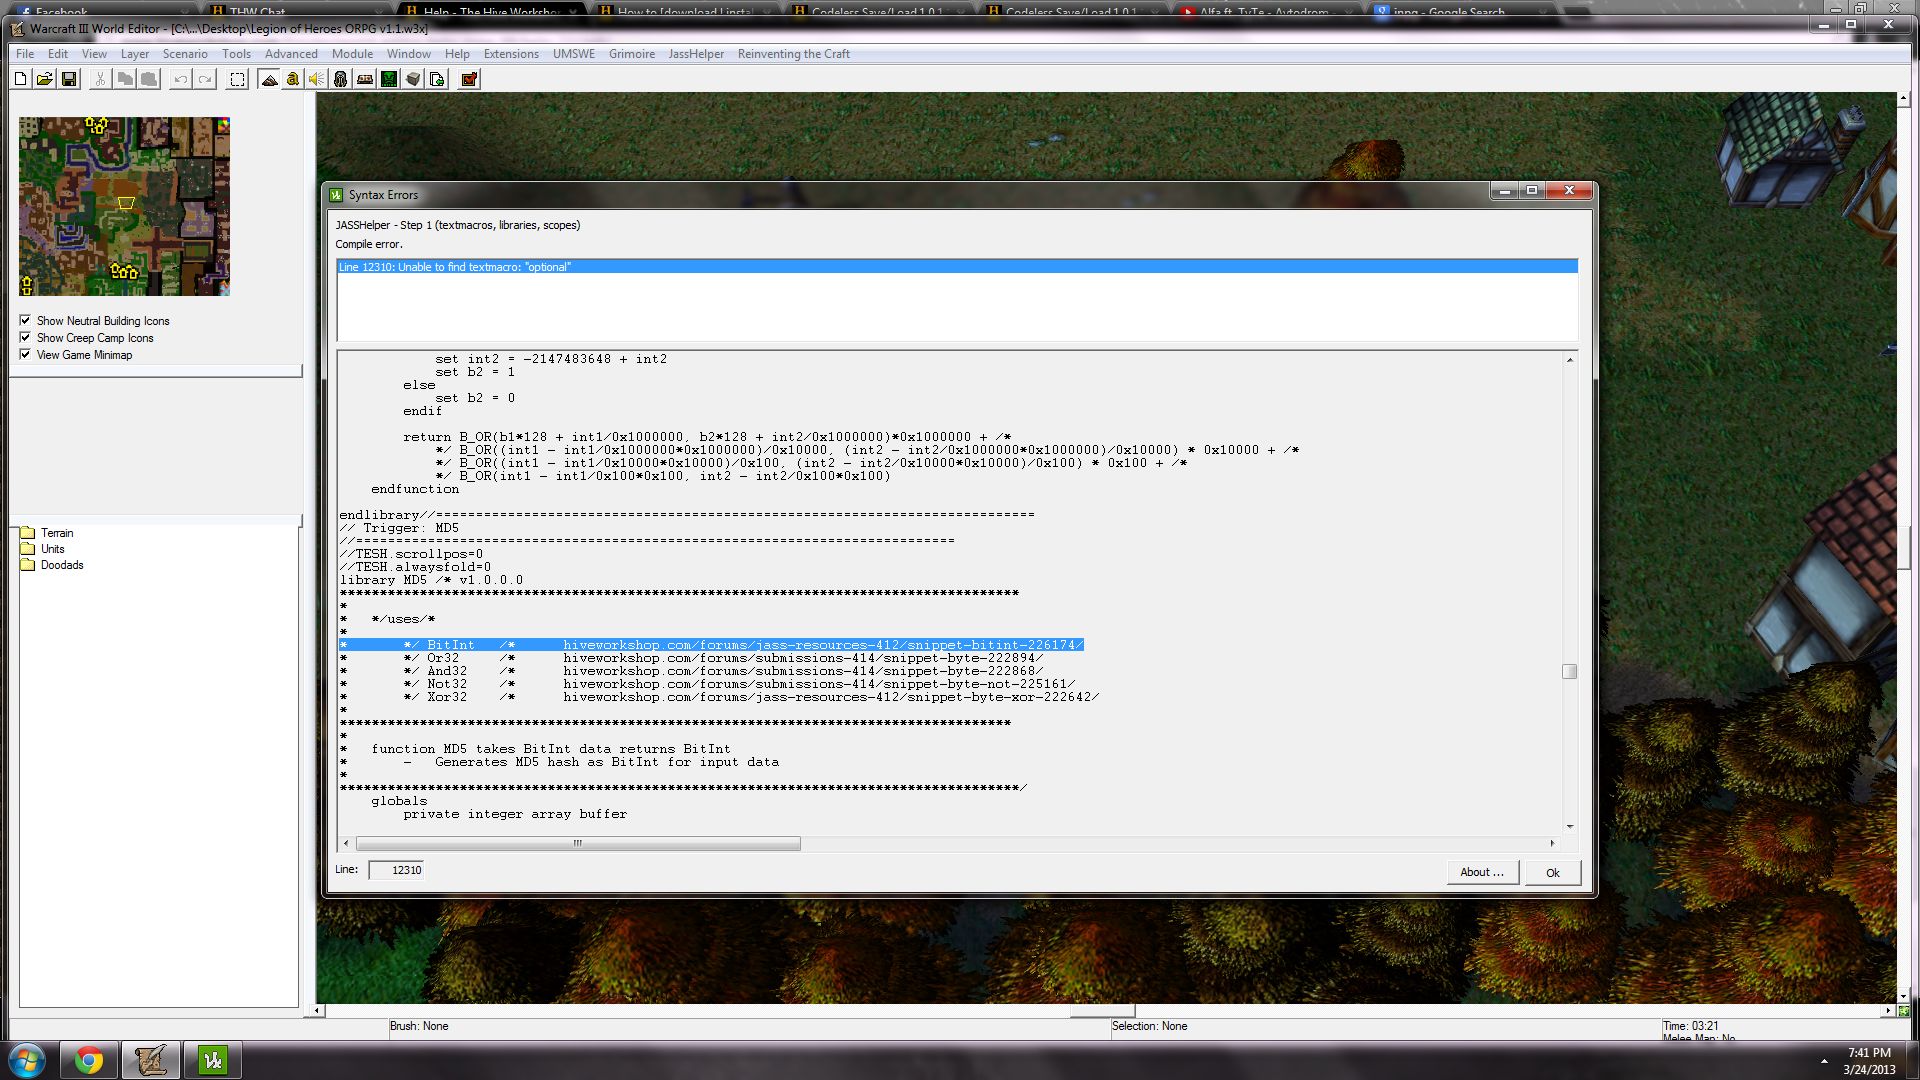Image resolution: width=1920 pixels, height=1080 pixels.
Task: Click the code pane scroll-down arrow
Action: pyautogui.click(x=1569, y=827)
